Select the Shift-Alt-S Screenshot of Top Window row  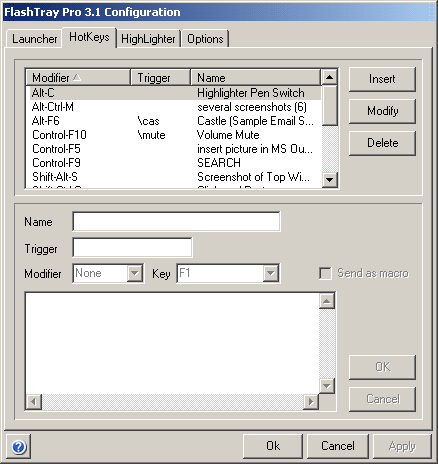click(174, 177)
